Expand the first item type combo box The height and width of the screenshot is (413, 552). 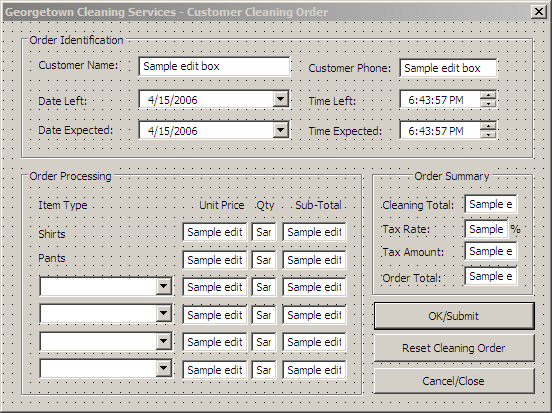pyautogui.click(x=164, y=286)
